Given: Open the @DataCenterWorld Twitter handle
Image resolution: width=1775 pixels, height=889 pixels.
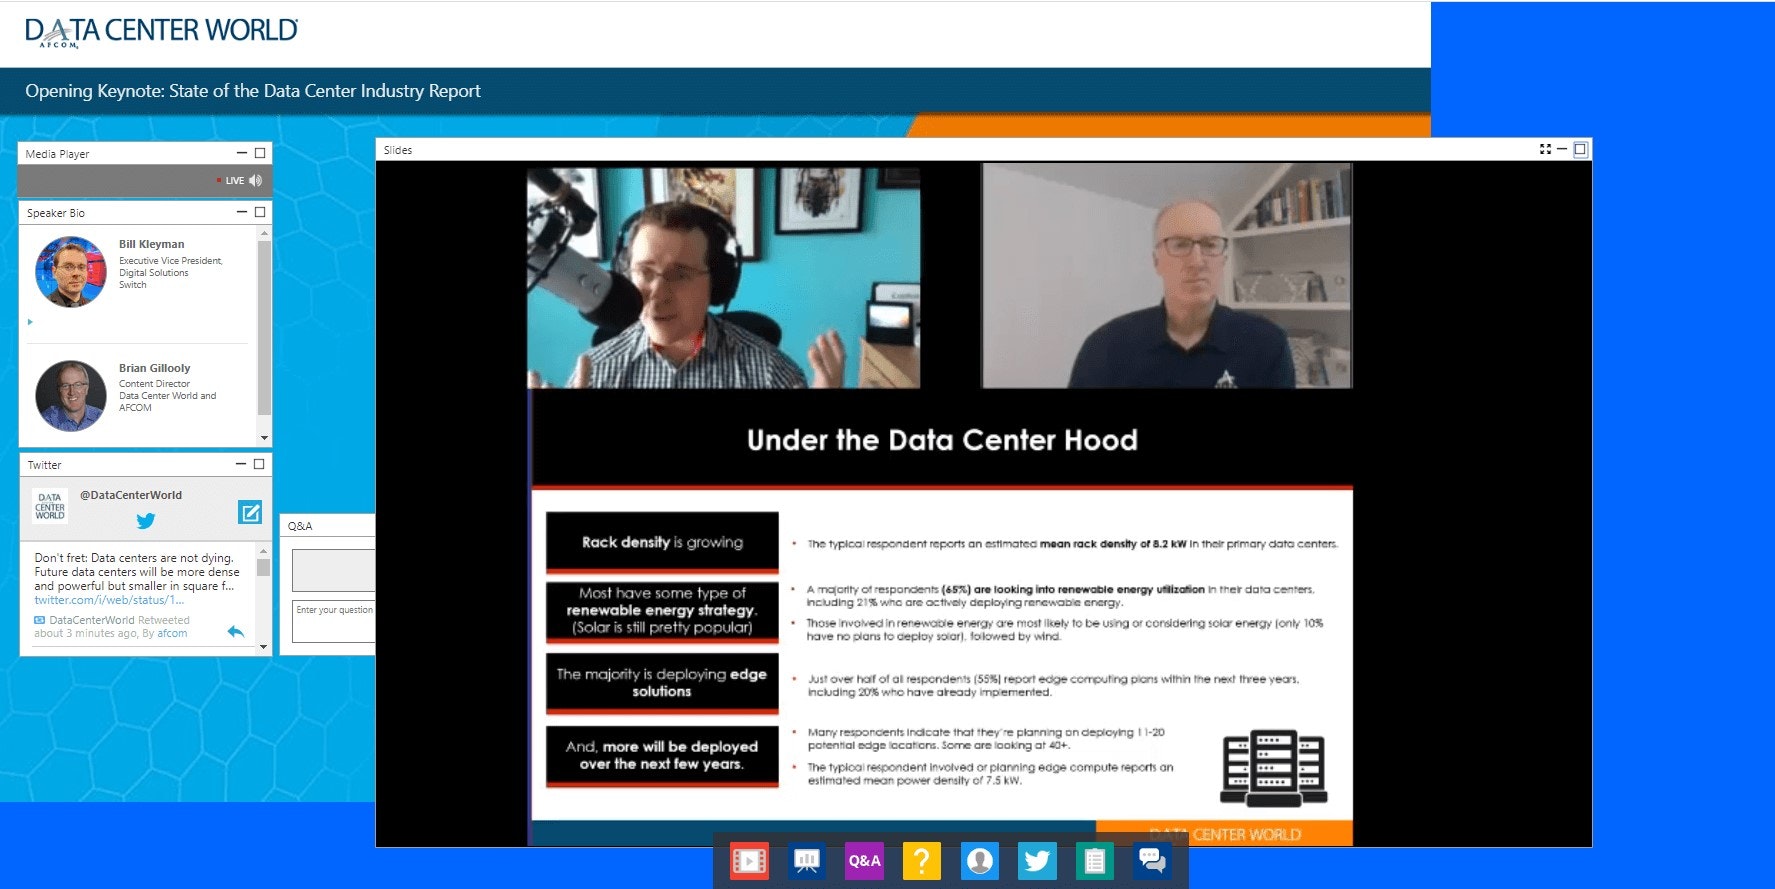Looking at the screenshot, I should [x=131, y=495].
